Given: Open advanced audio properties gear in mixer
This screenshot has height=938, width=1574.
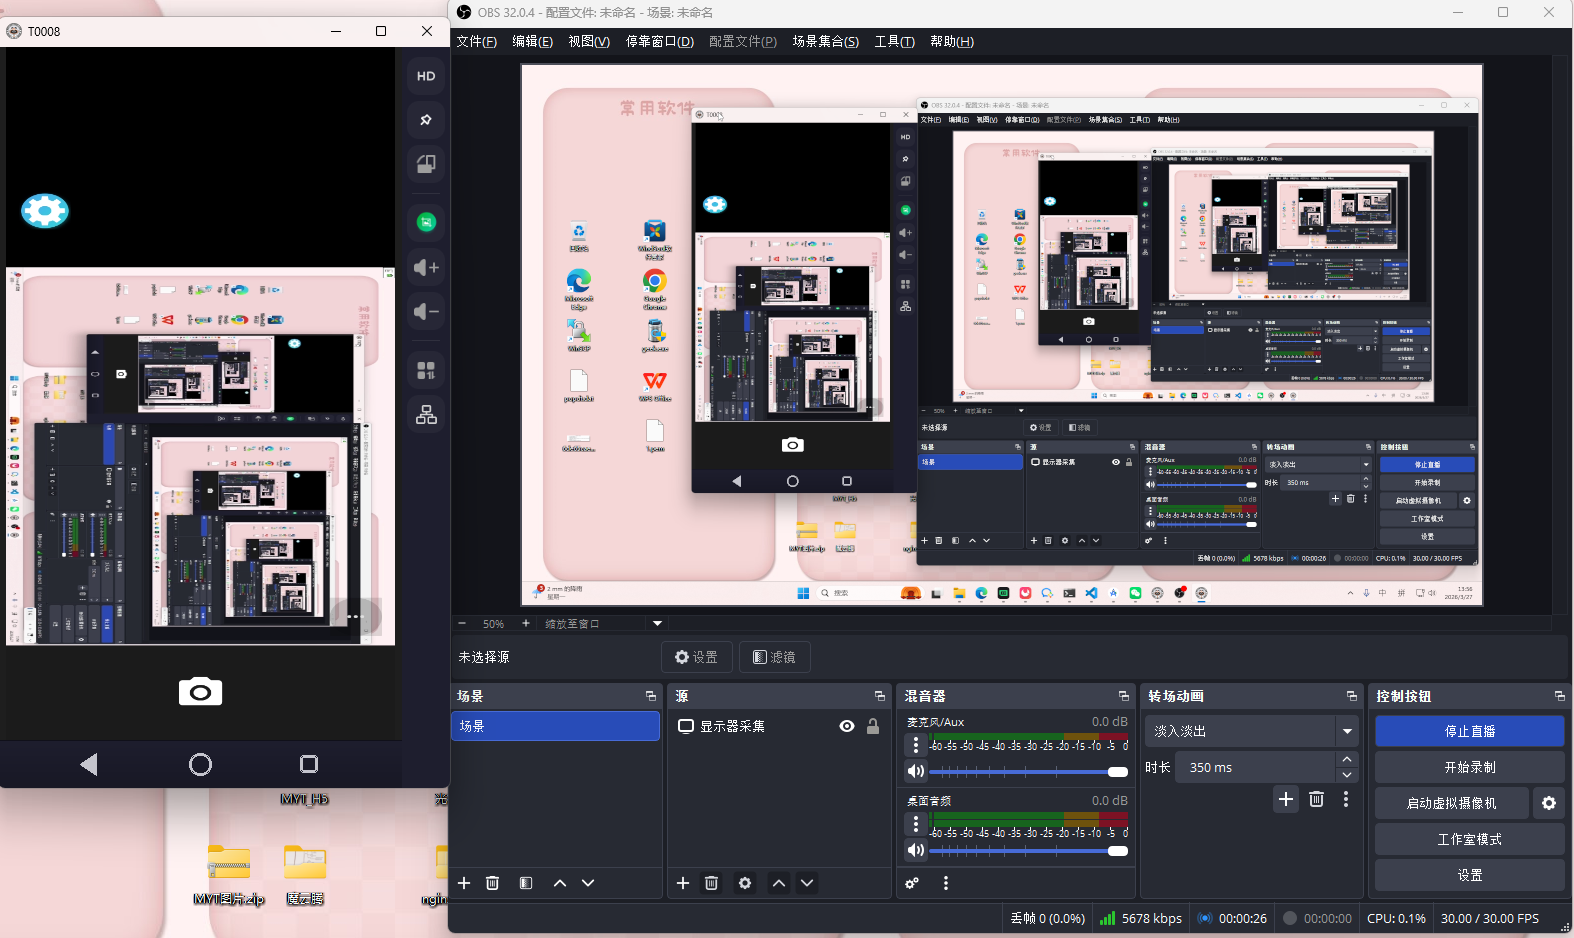Looking at the screenshot, I should point(912,883).
